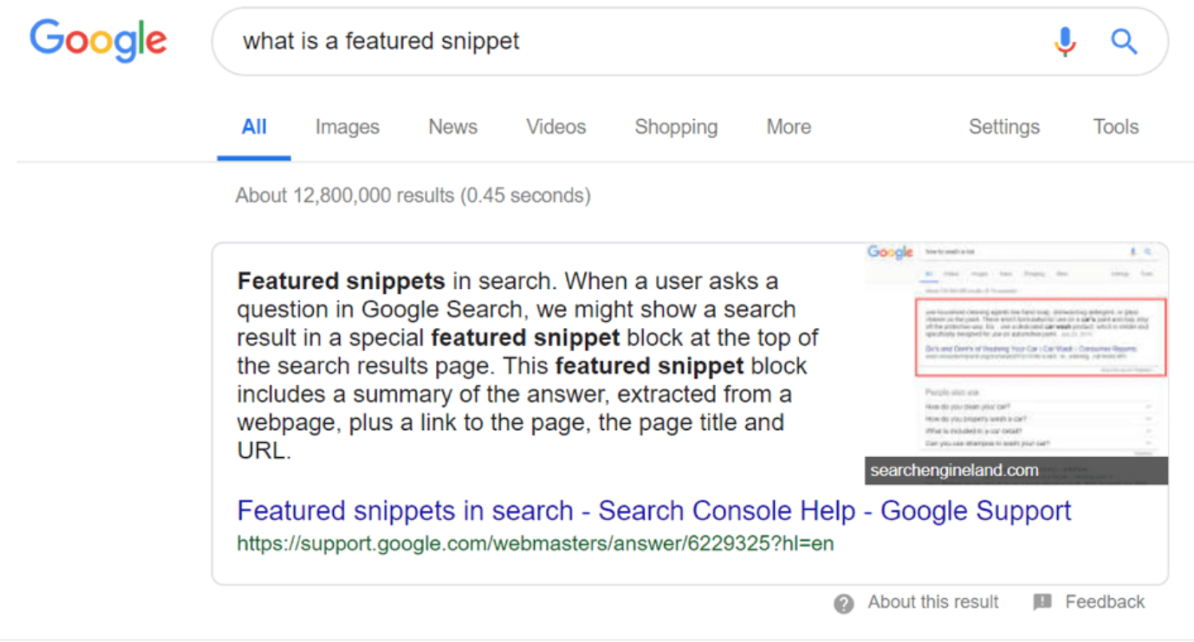
Task: Click inside the search query input field
Action: click(x=500, y=42)
